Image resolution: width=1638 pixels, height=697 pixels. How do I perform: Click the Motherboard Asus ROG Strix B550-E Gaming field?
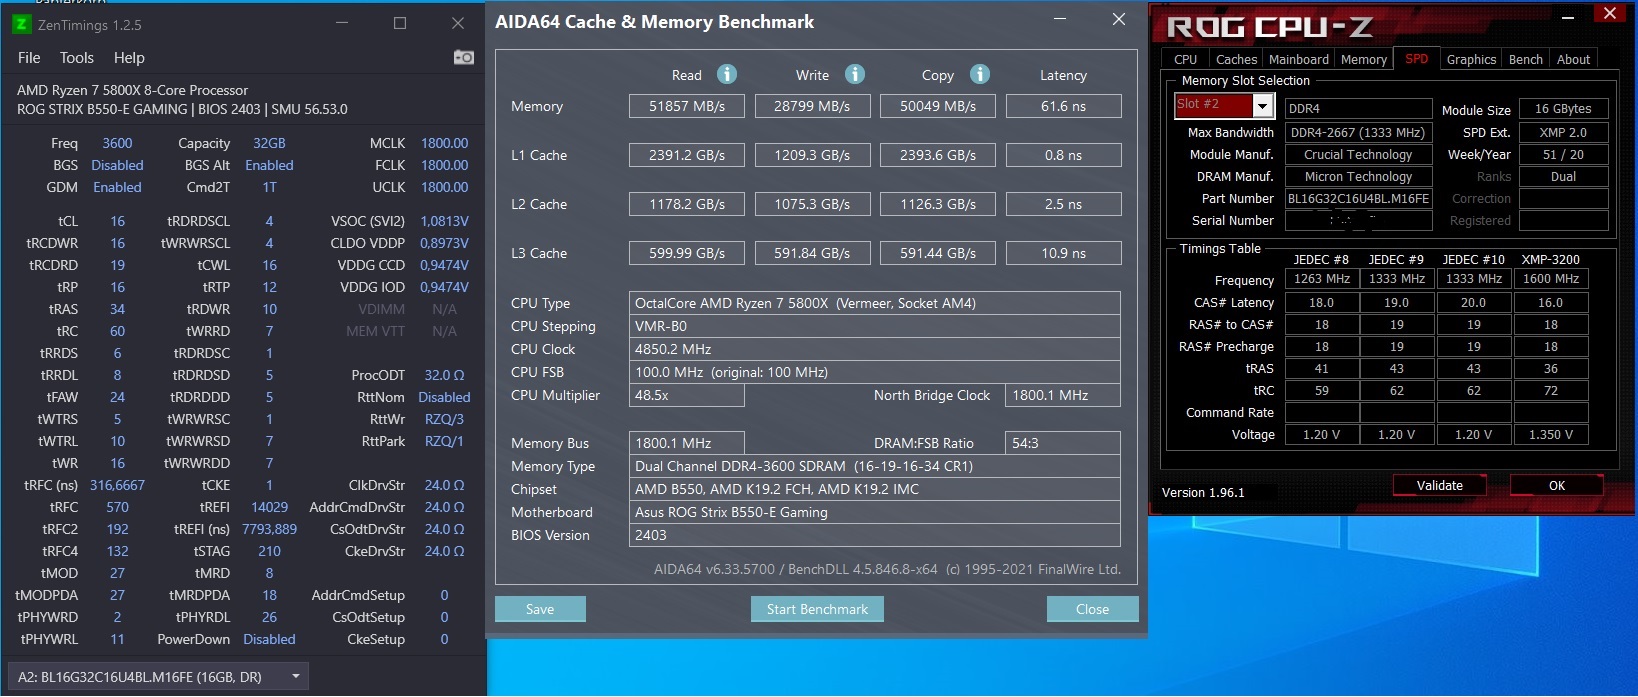(875, 512)
